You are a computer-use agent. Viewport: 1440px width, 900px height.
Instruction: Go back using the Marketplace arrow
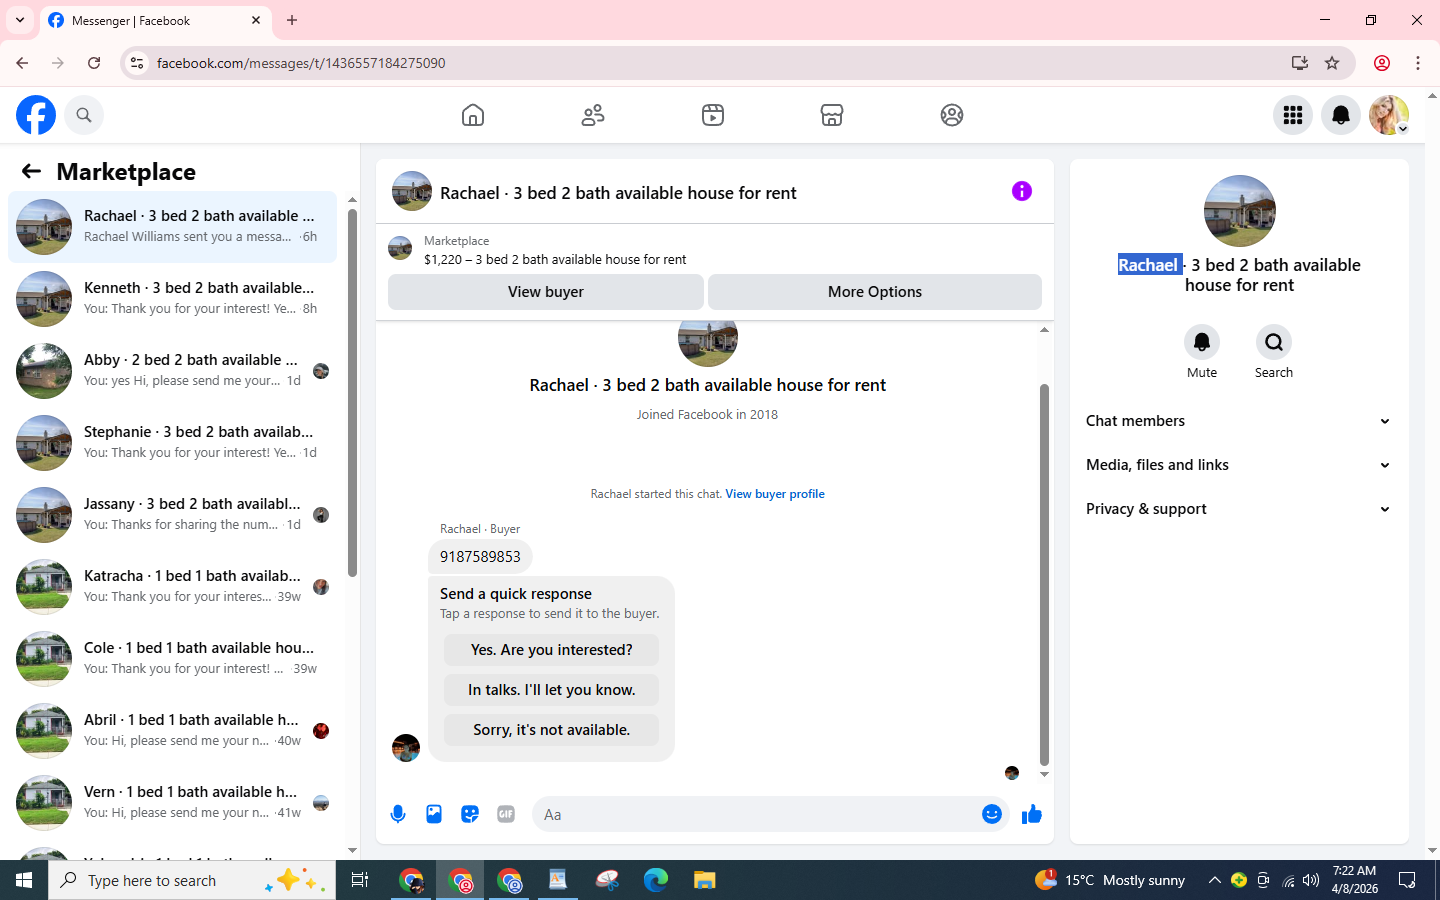point(31,171)
